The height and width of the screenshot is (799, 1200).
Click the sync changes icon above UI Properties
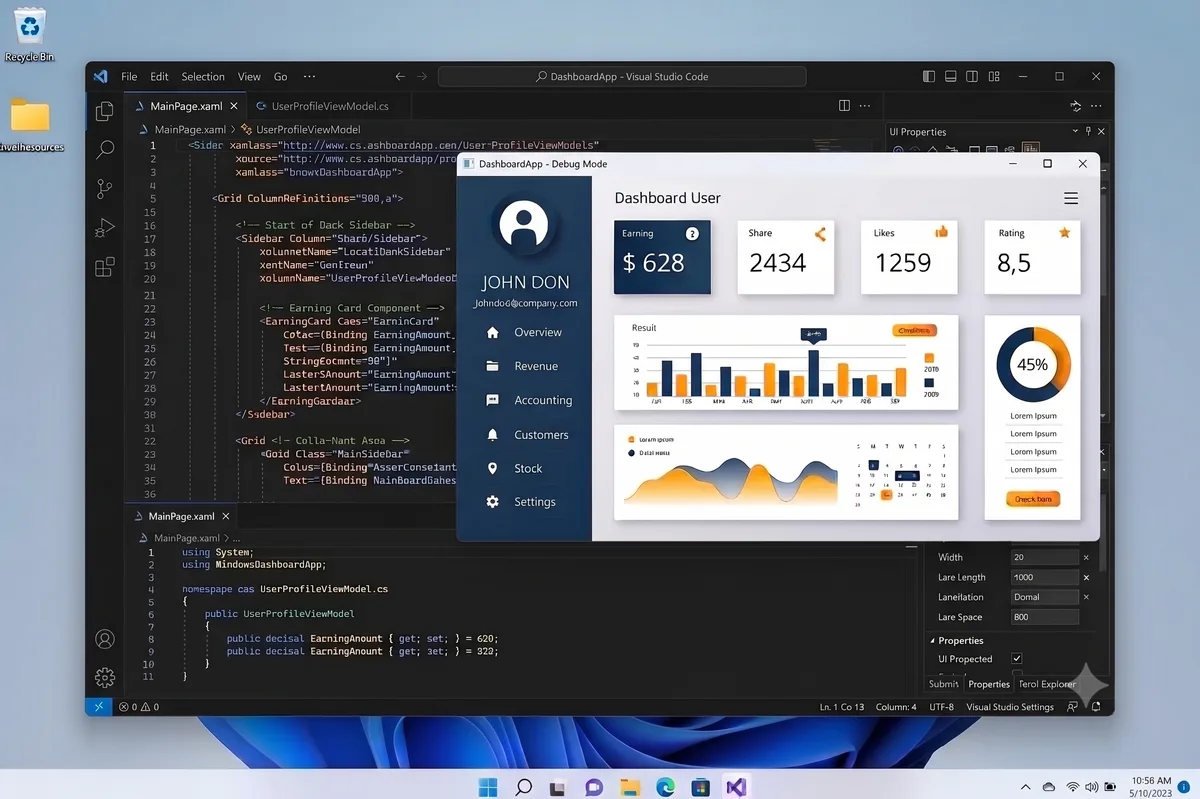(x=1076, y=105)
